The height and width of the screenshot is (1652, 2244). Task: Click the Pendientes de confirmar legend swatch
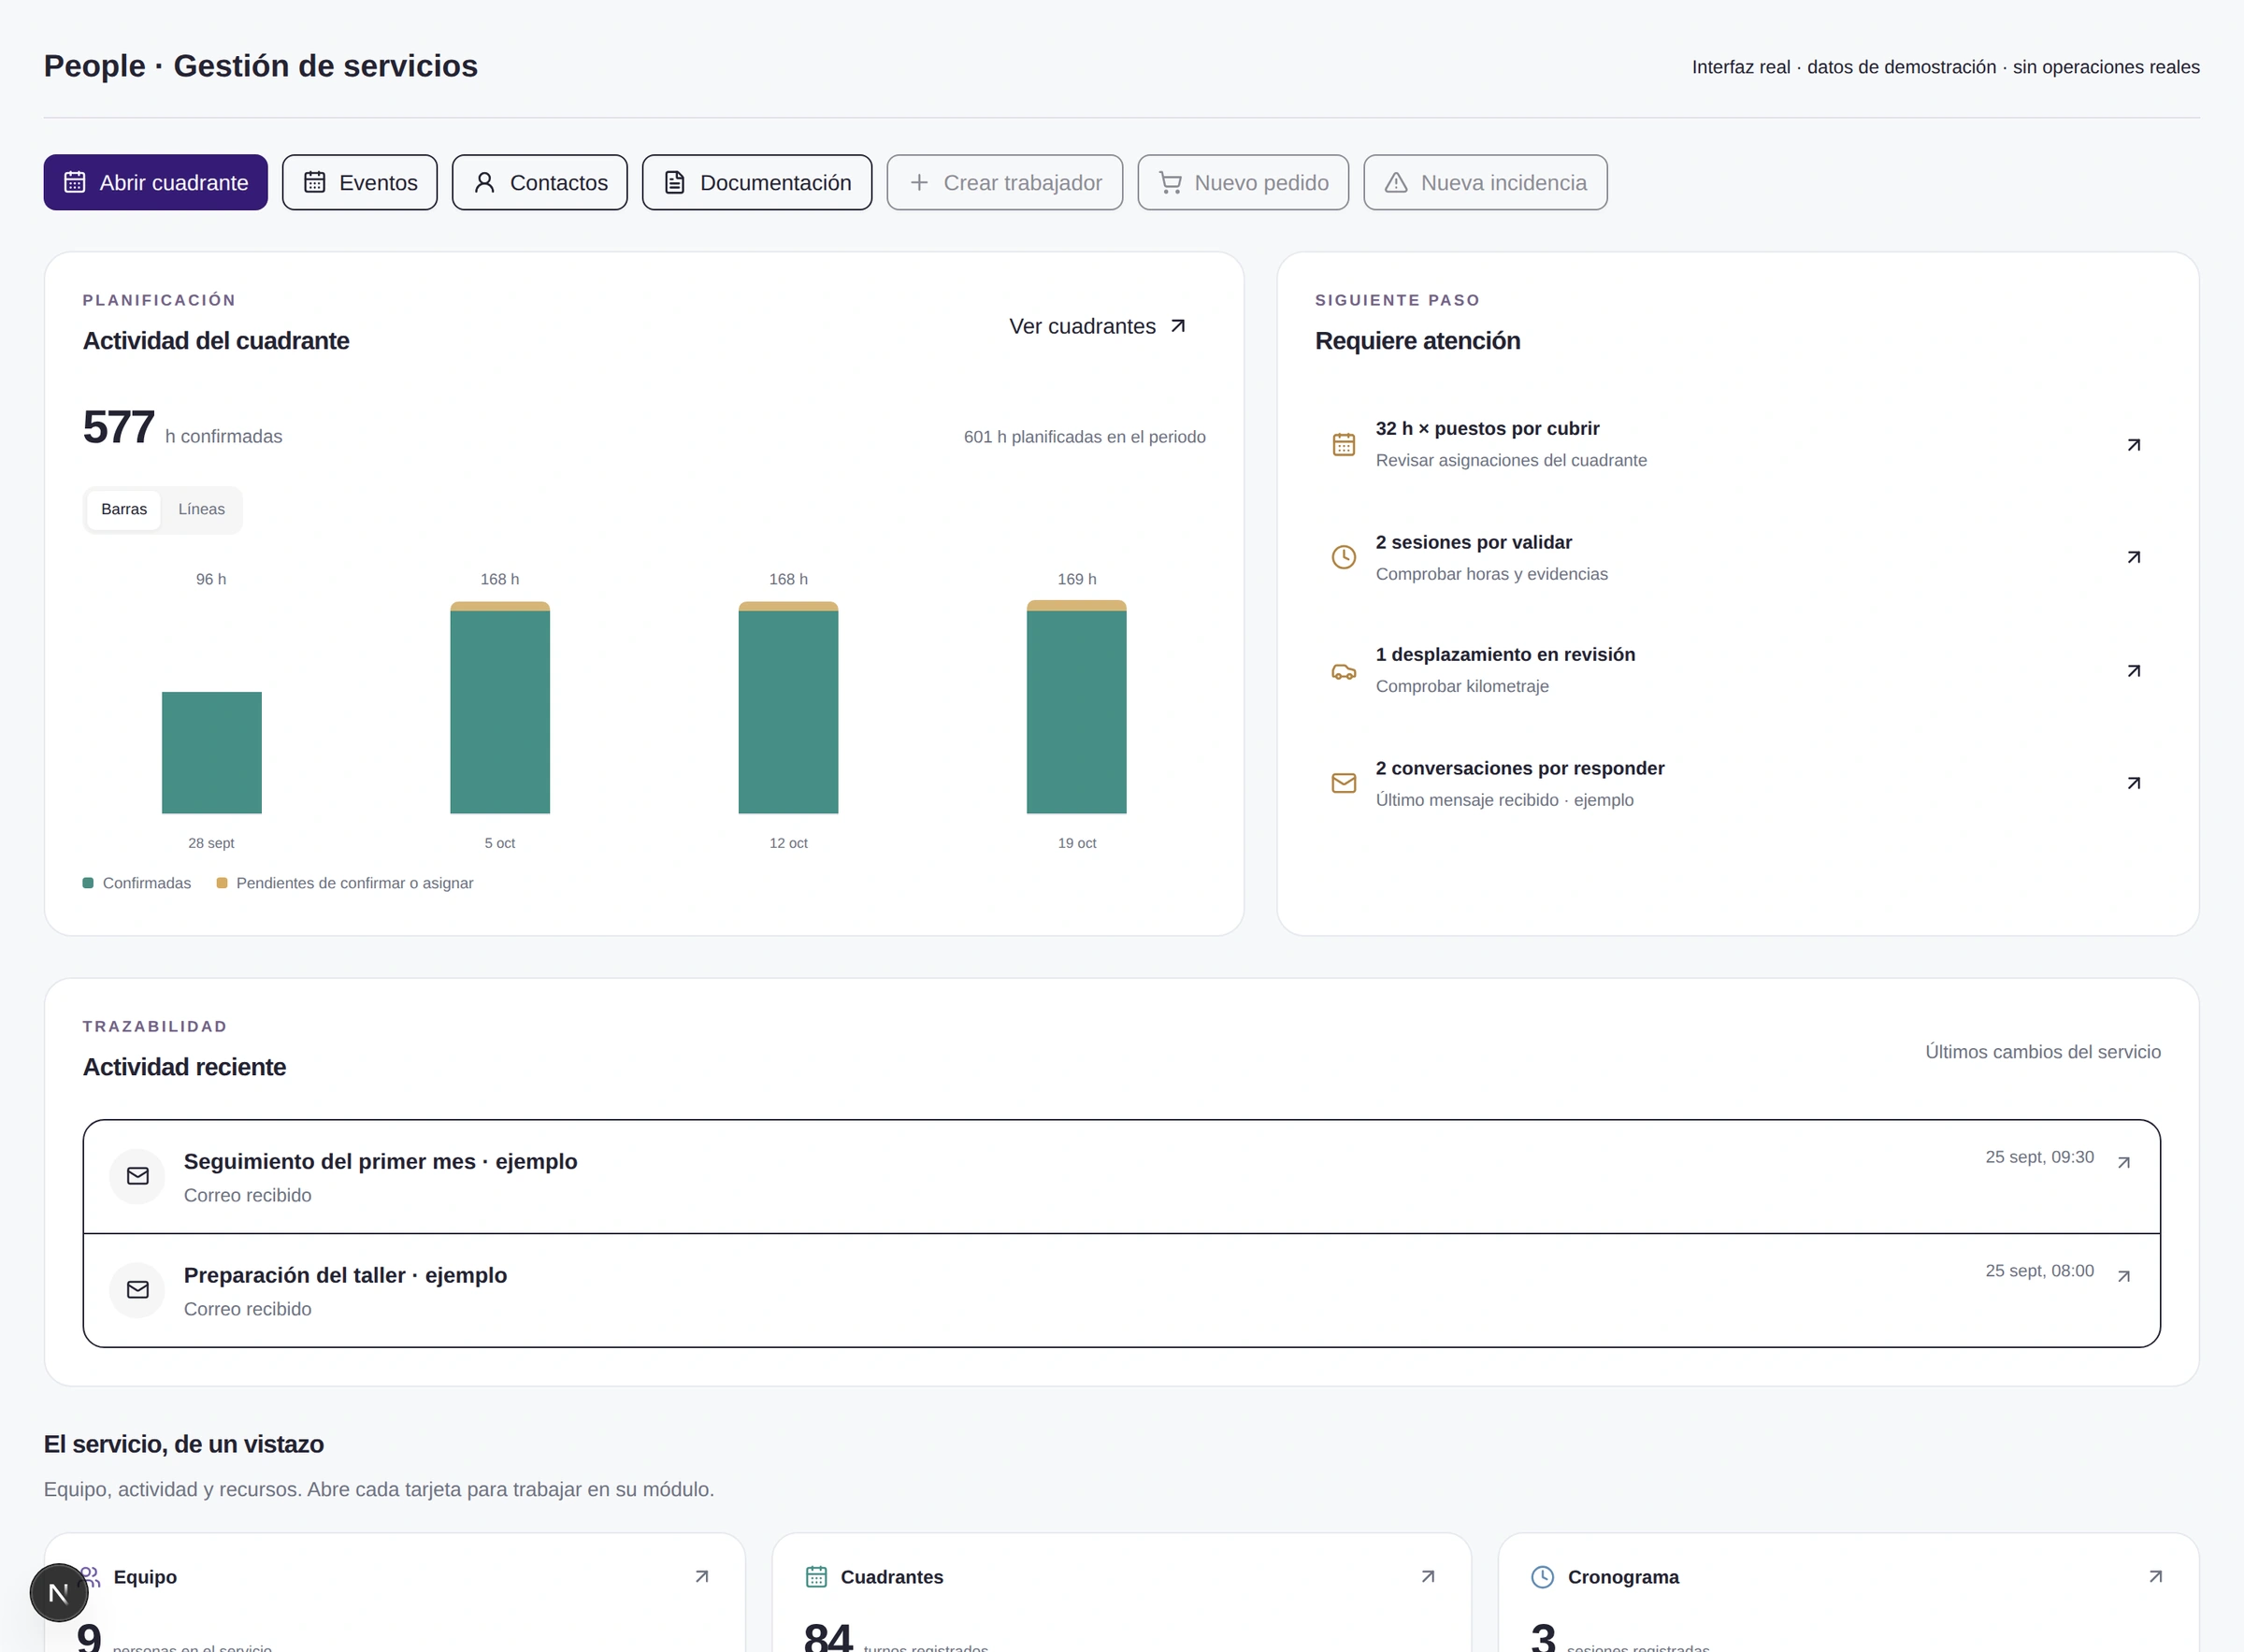(222, 883)
